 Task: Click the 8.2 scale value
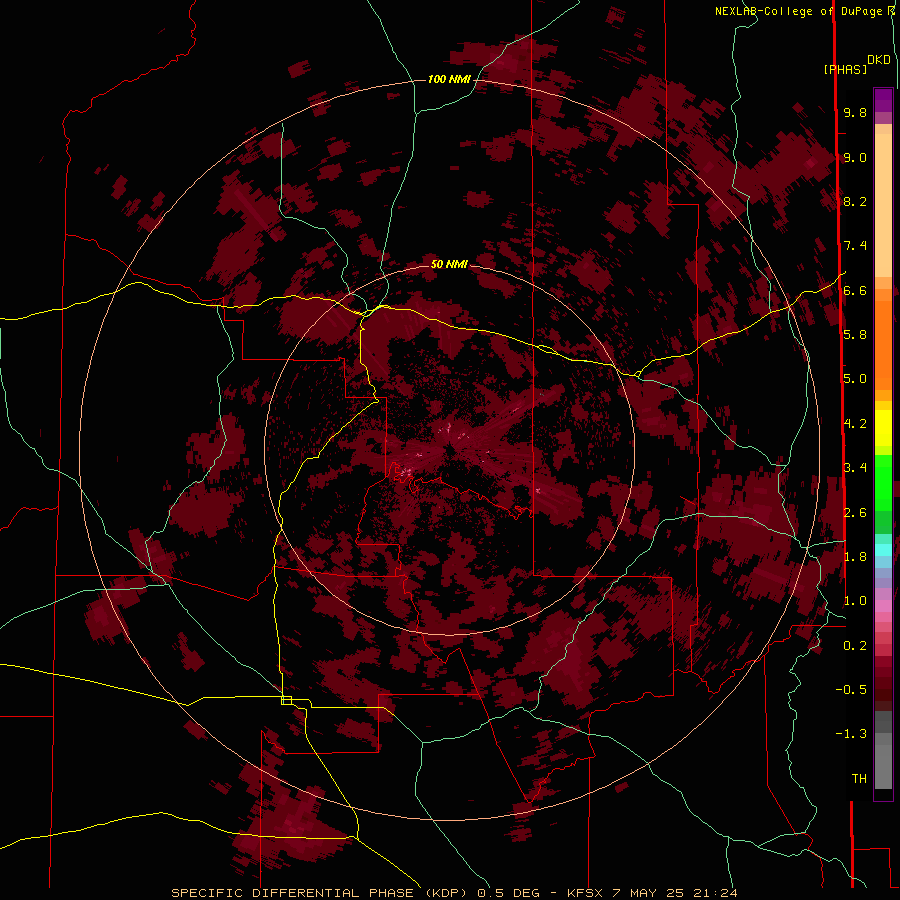click(855, 201)
